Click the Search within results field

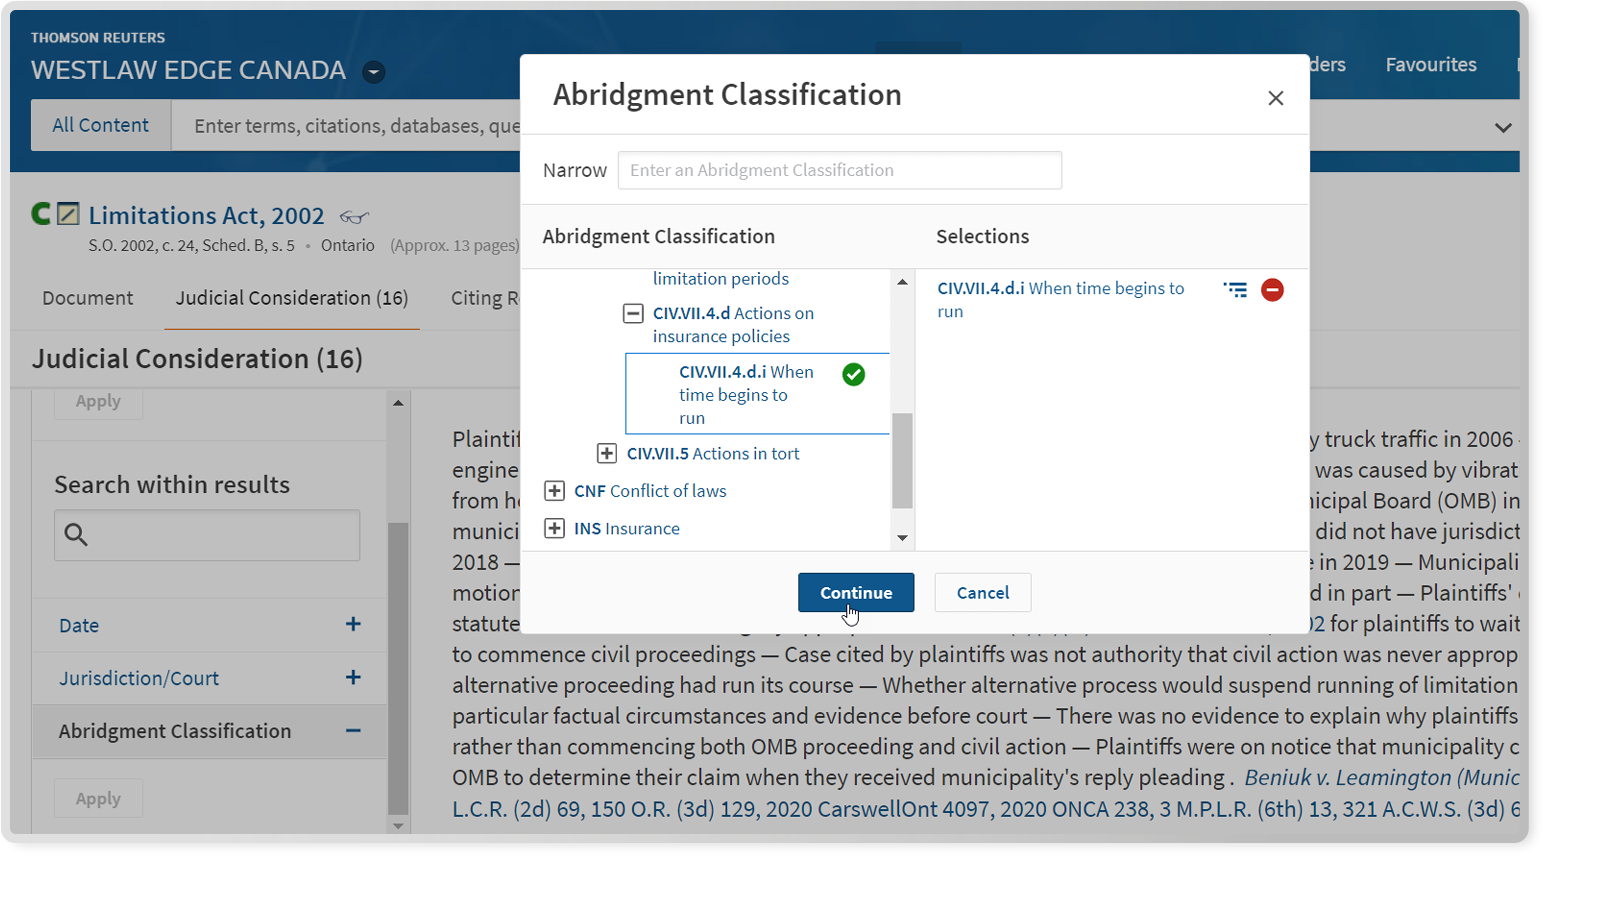click(x=207, y=535)
